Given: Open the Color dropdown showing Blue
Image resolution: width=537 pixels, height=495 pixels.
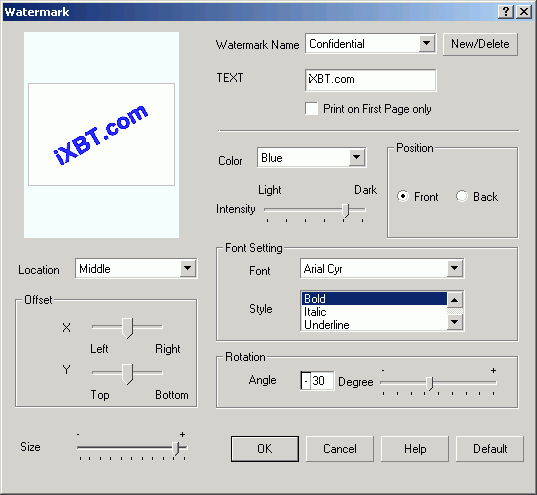Looking at the screenshot, I should 357,158.
